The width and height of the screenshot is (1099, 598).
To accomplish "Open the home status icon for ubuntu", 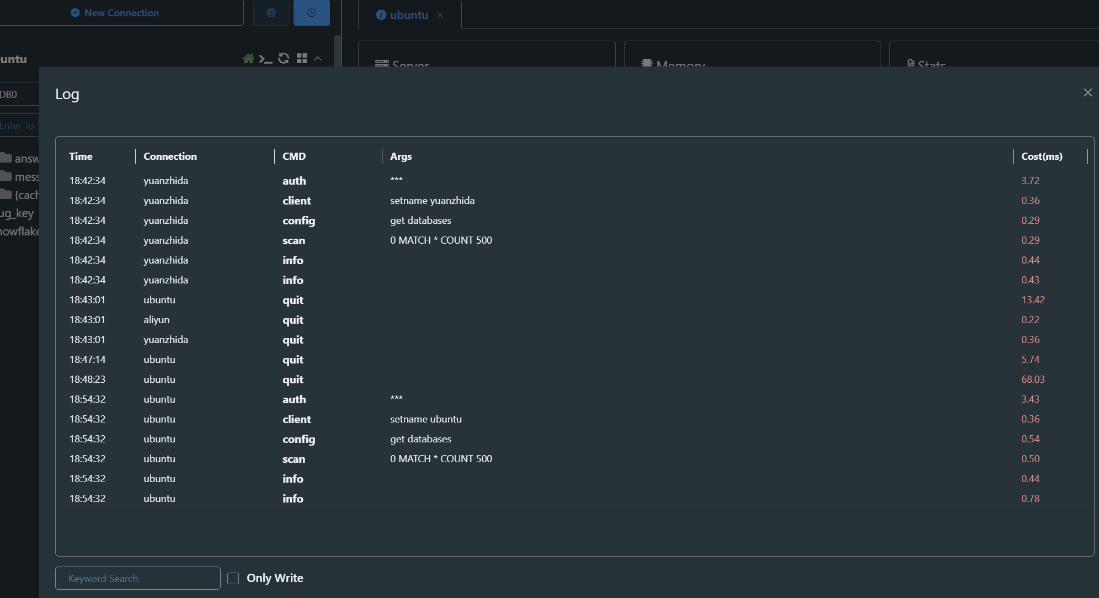I will 248,59.
